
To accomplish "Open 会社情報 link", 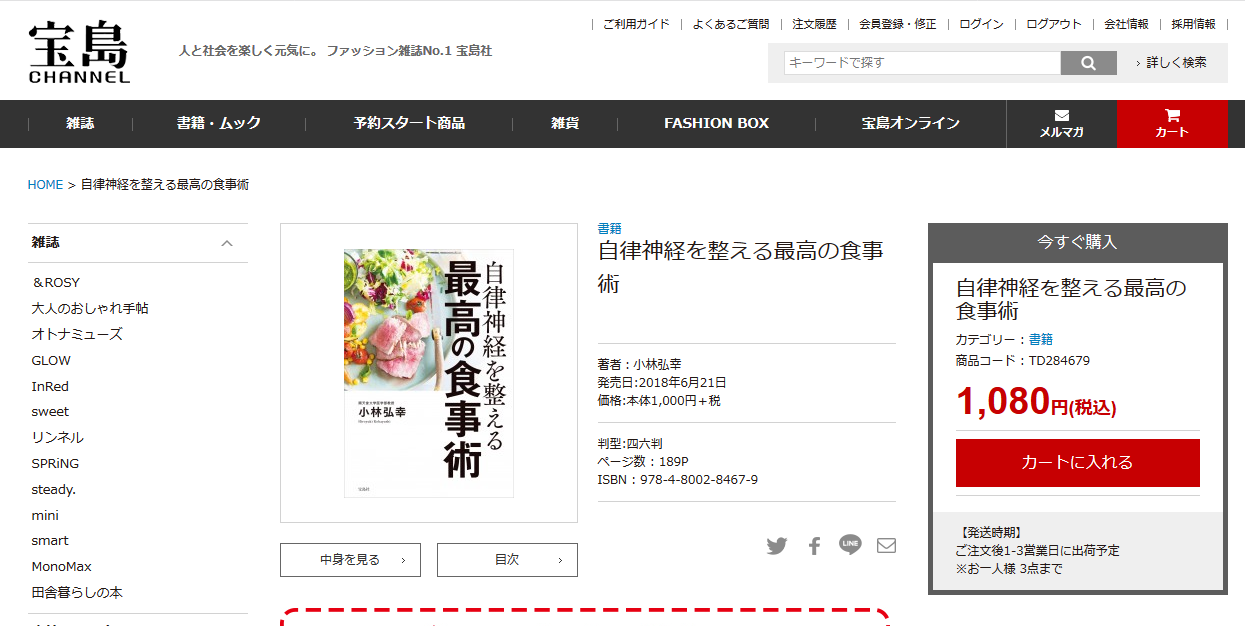I will (x=1126, y=24).
